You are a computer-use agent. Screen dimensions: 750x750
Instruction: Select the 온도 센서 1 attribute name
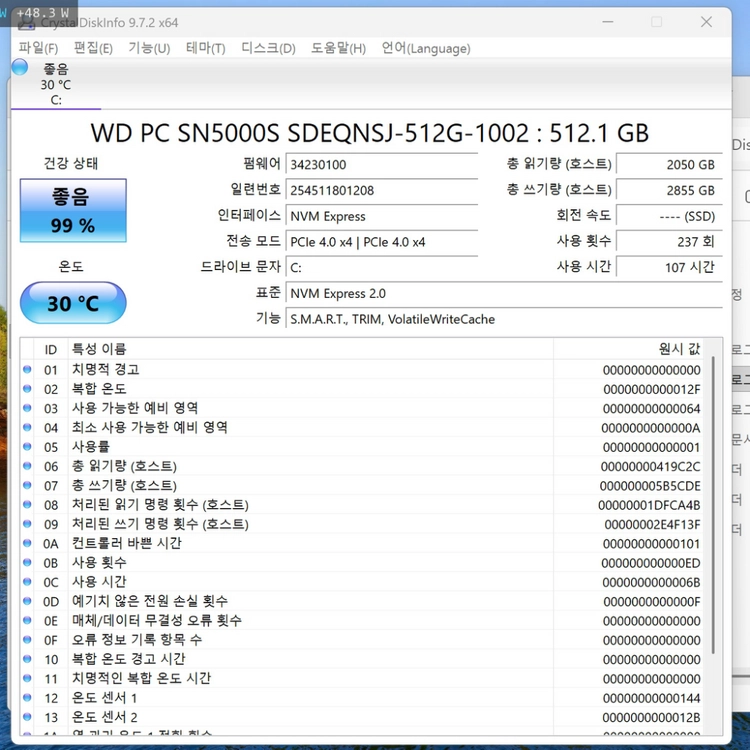click(104, 697)
